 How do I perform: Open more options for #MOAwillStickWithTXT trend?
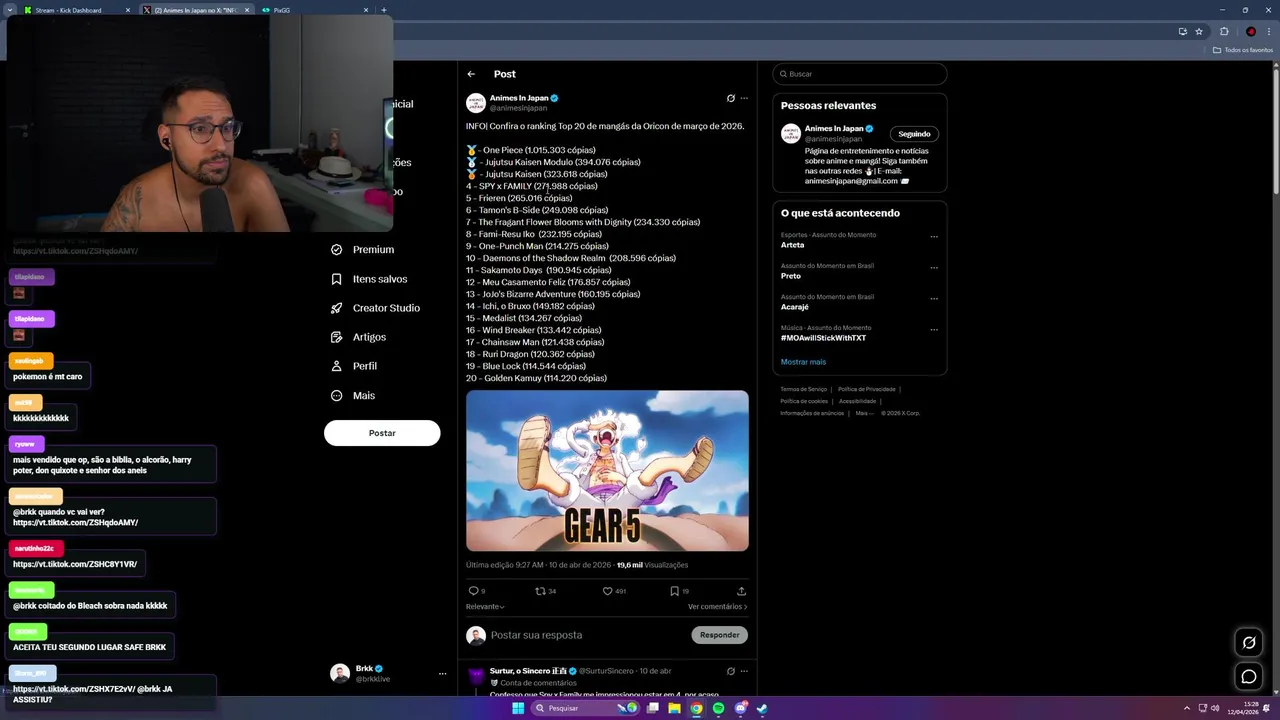point(934,329)
